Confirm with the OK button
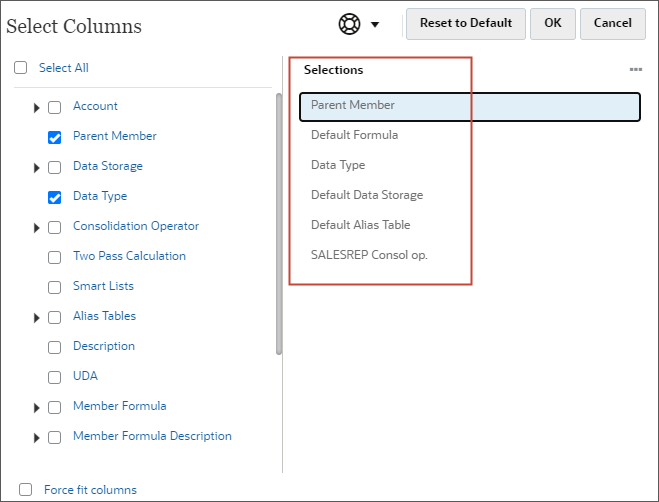 [x=552, y=23]
